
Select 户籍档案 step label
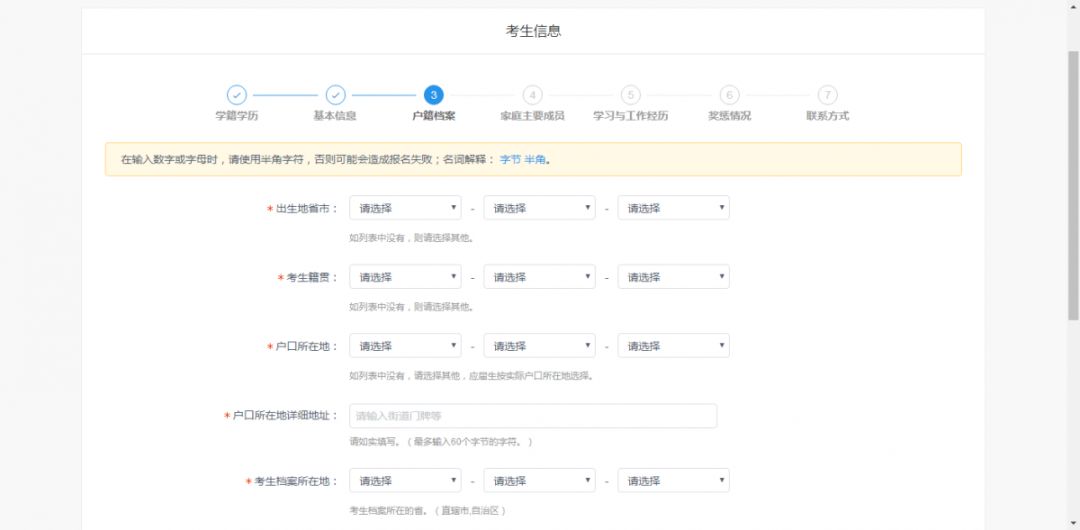(434, 116)
